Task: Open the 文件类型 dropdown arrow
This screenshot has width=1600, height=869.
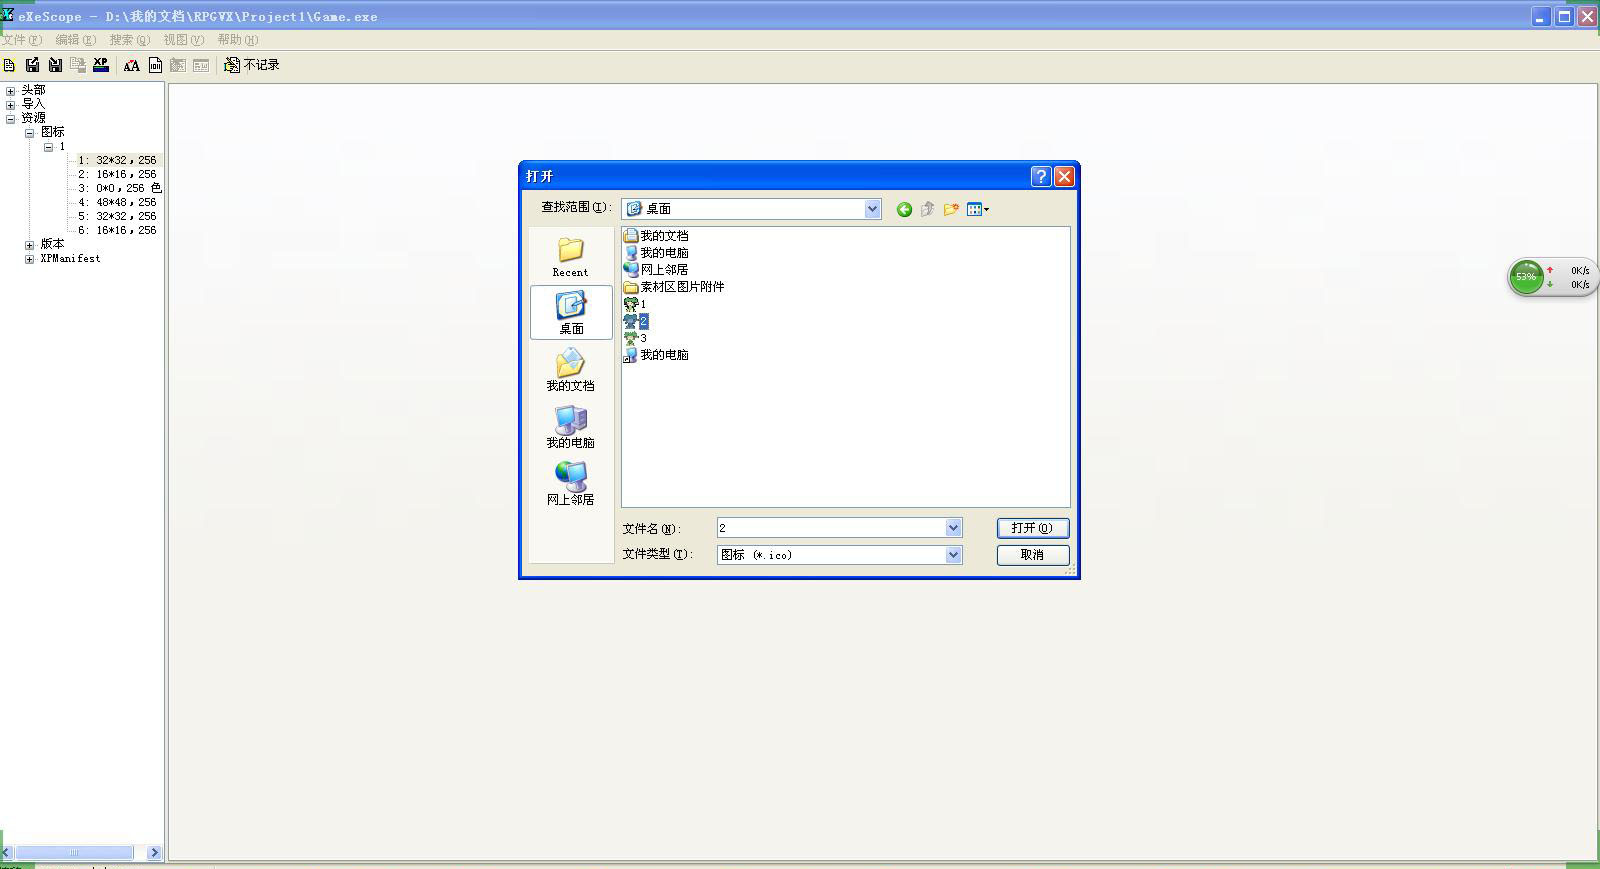Action: tap(953, 555)
